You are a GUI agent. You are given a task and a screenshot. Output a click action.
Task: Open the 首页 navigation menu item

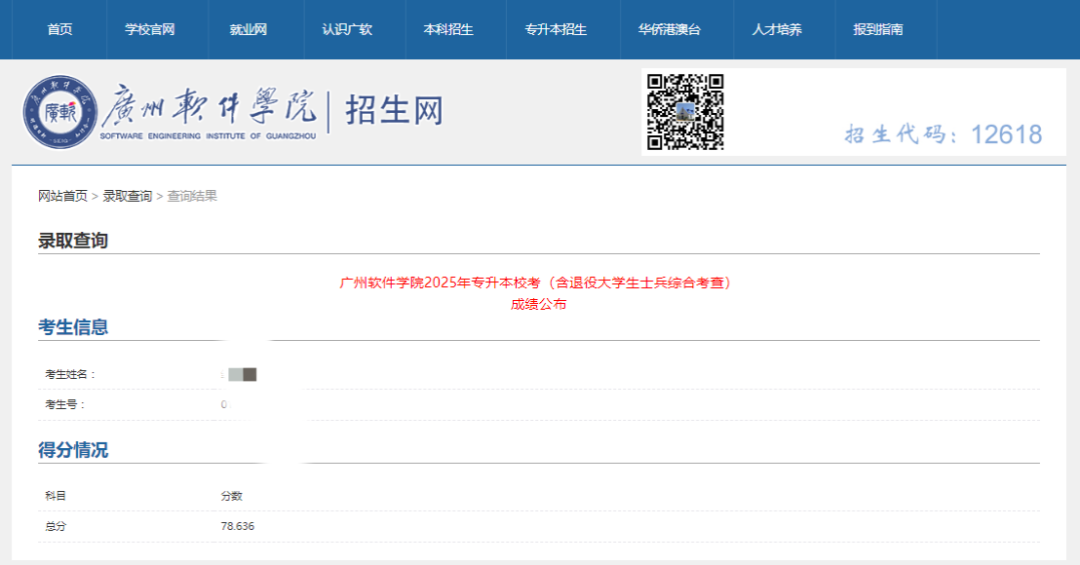60,29
